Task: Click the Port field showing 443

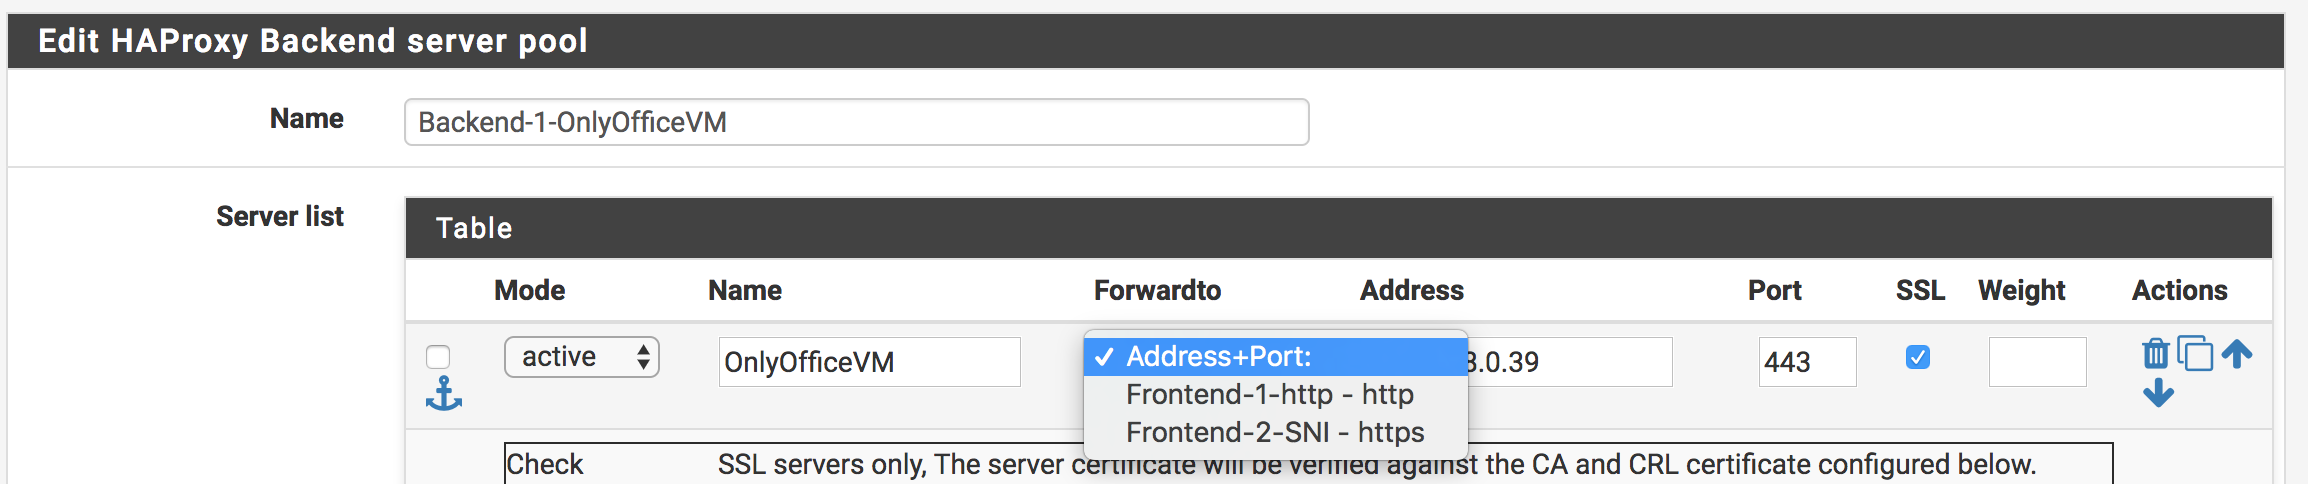Action: [x=1807, y=362]
